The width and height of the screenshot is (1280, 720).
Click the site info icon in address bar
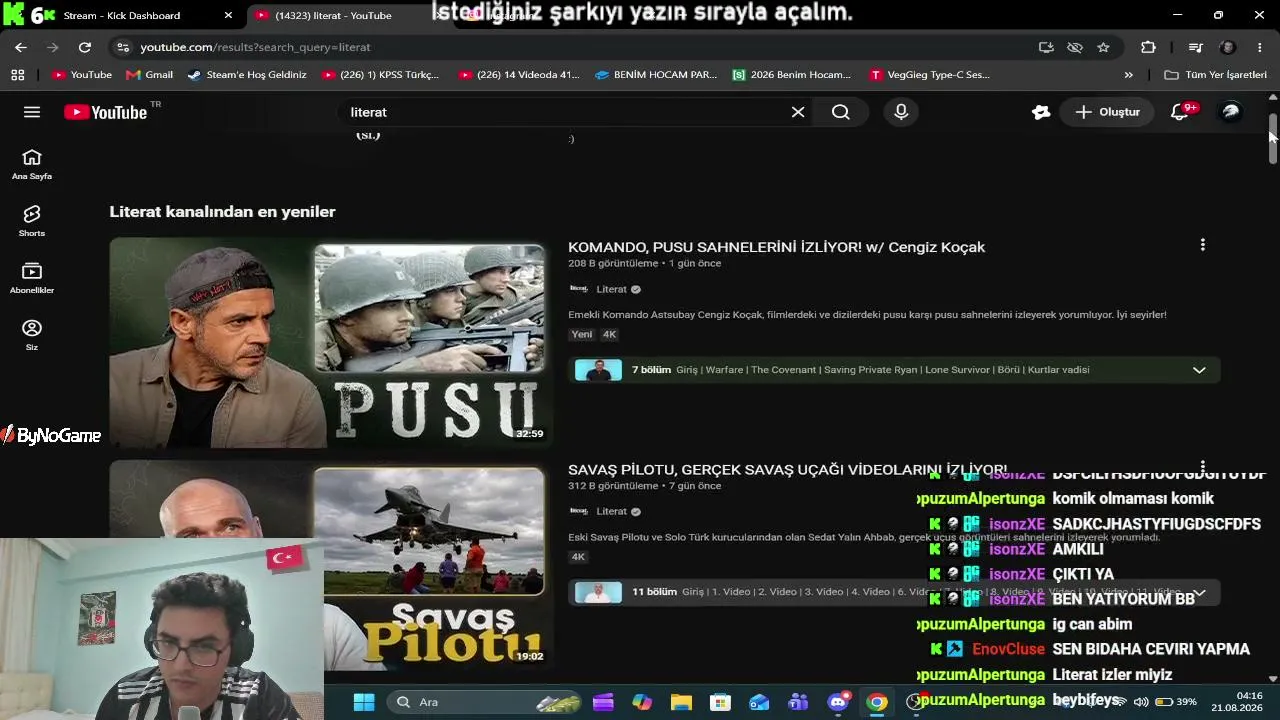(122, 47)
